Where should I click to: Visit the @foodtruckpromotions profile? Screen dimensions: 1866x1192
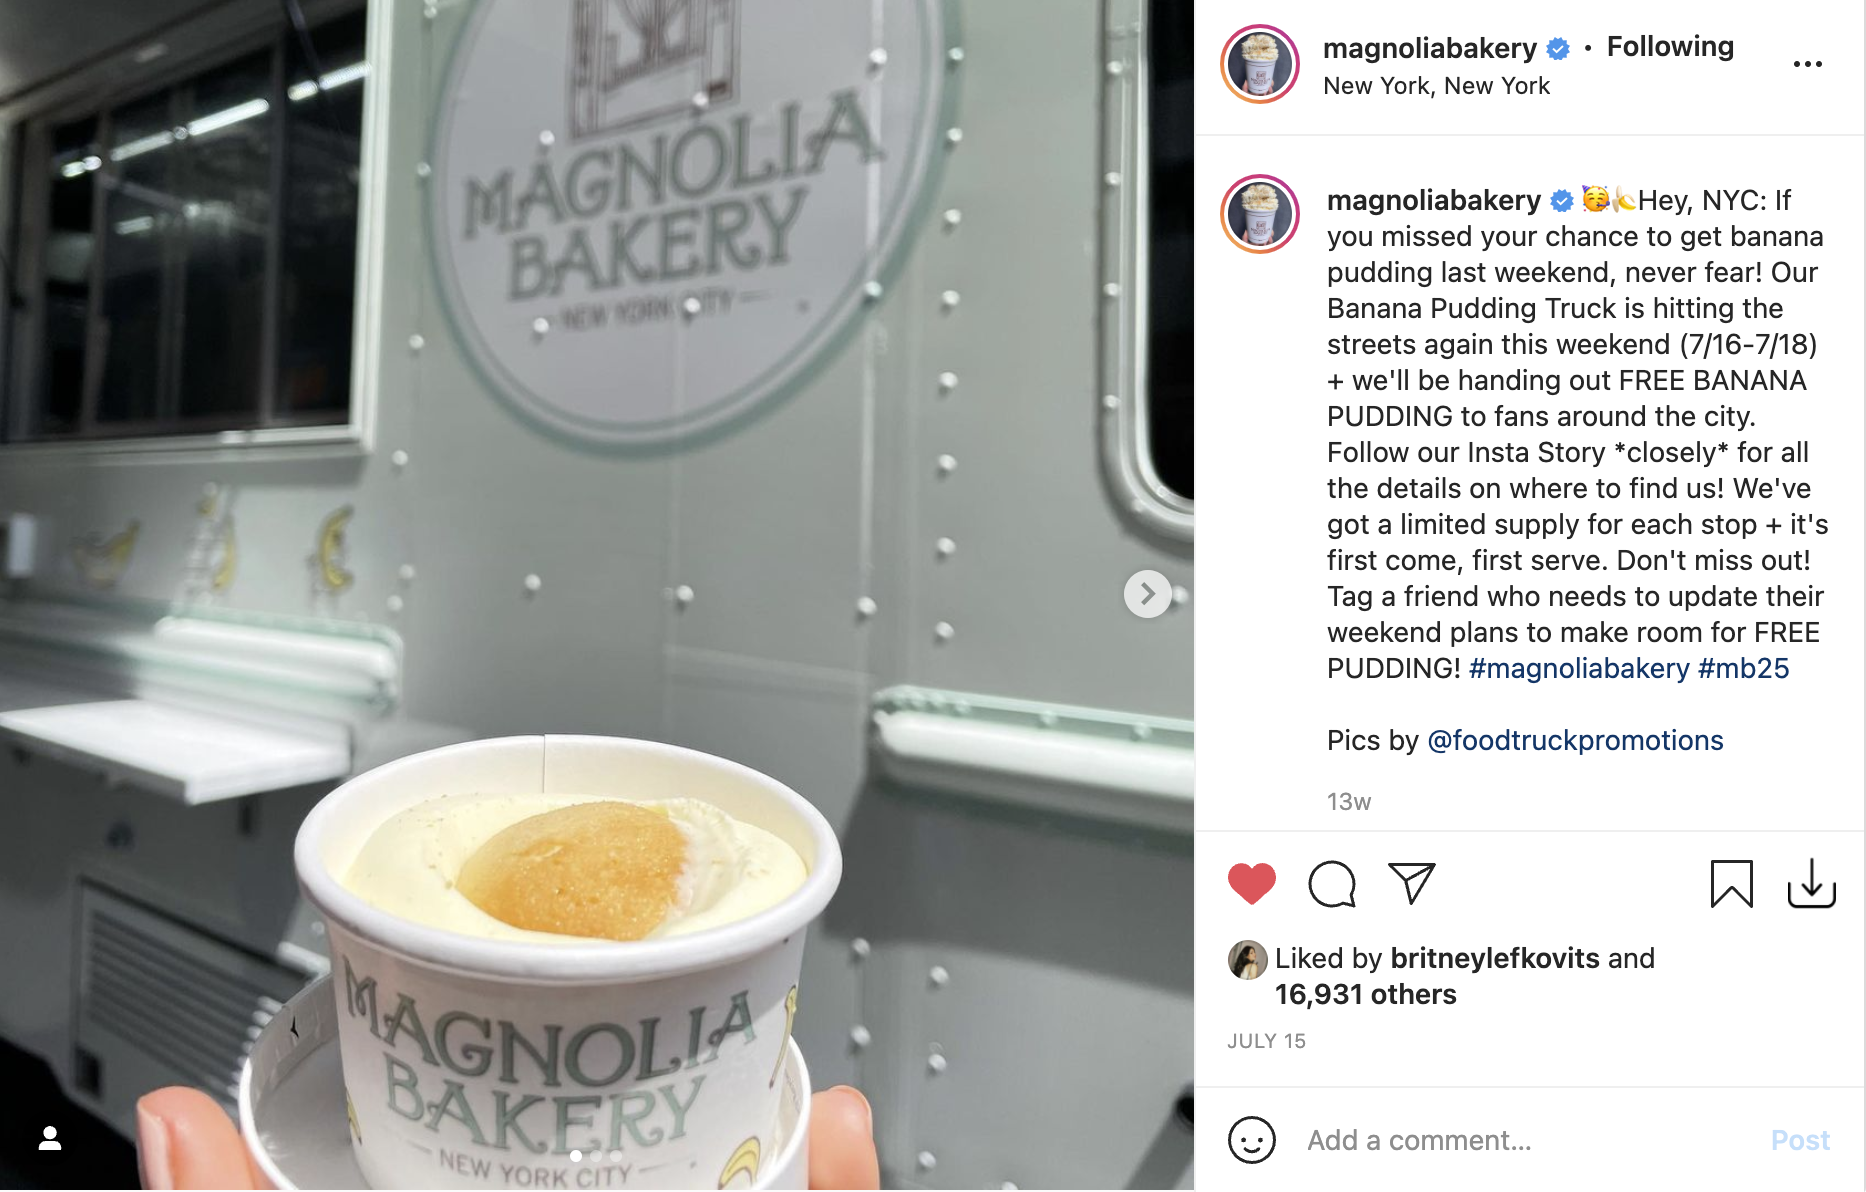[1575, 740]
